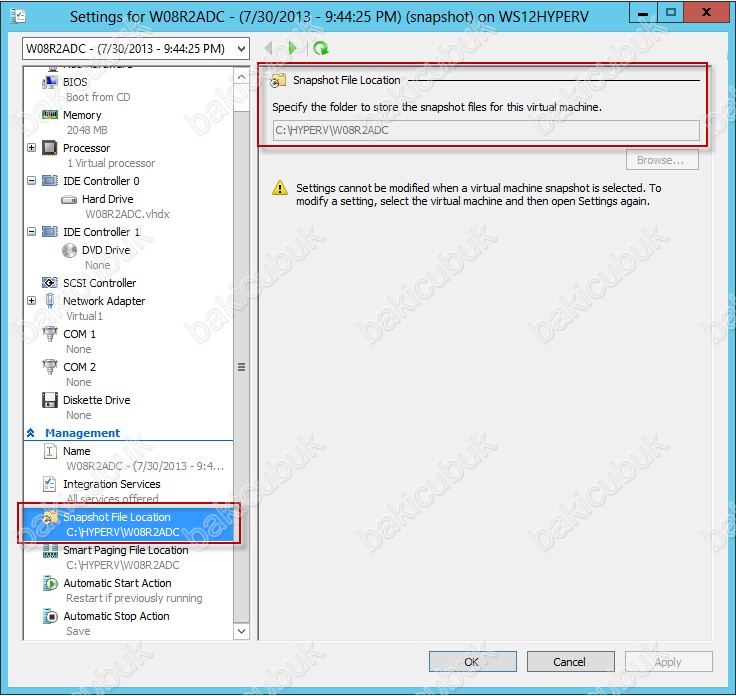Collapse the Management section chevron
The image size is (736, 696).
[31, 433]
